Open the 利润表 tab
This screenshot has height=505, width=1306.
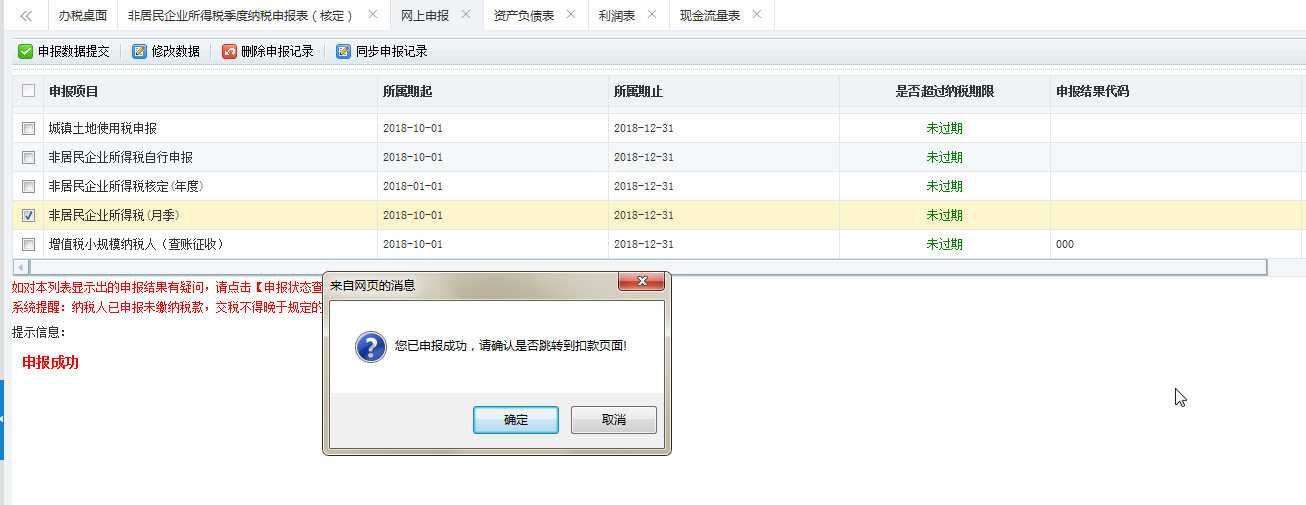tap(616, 15)
